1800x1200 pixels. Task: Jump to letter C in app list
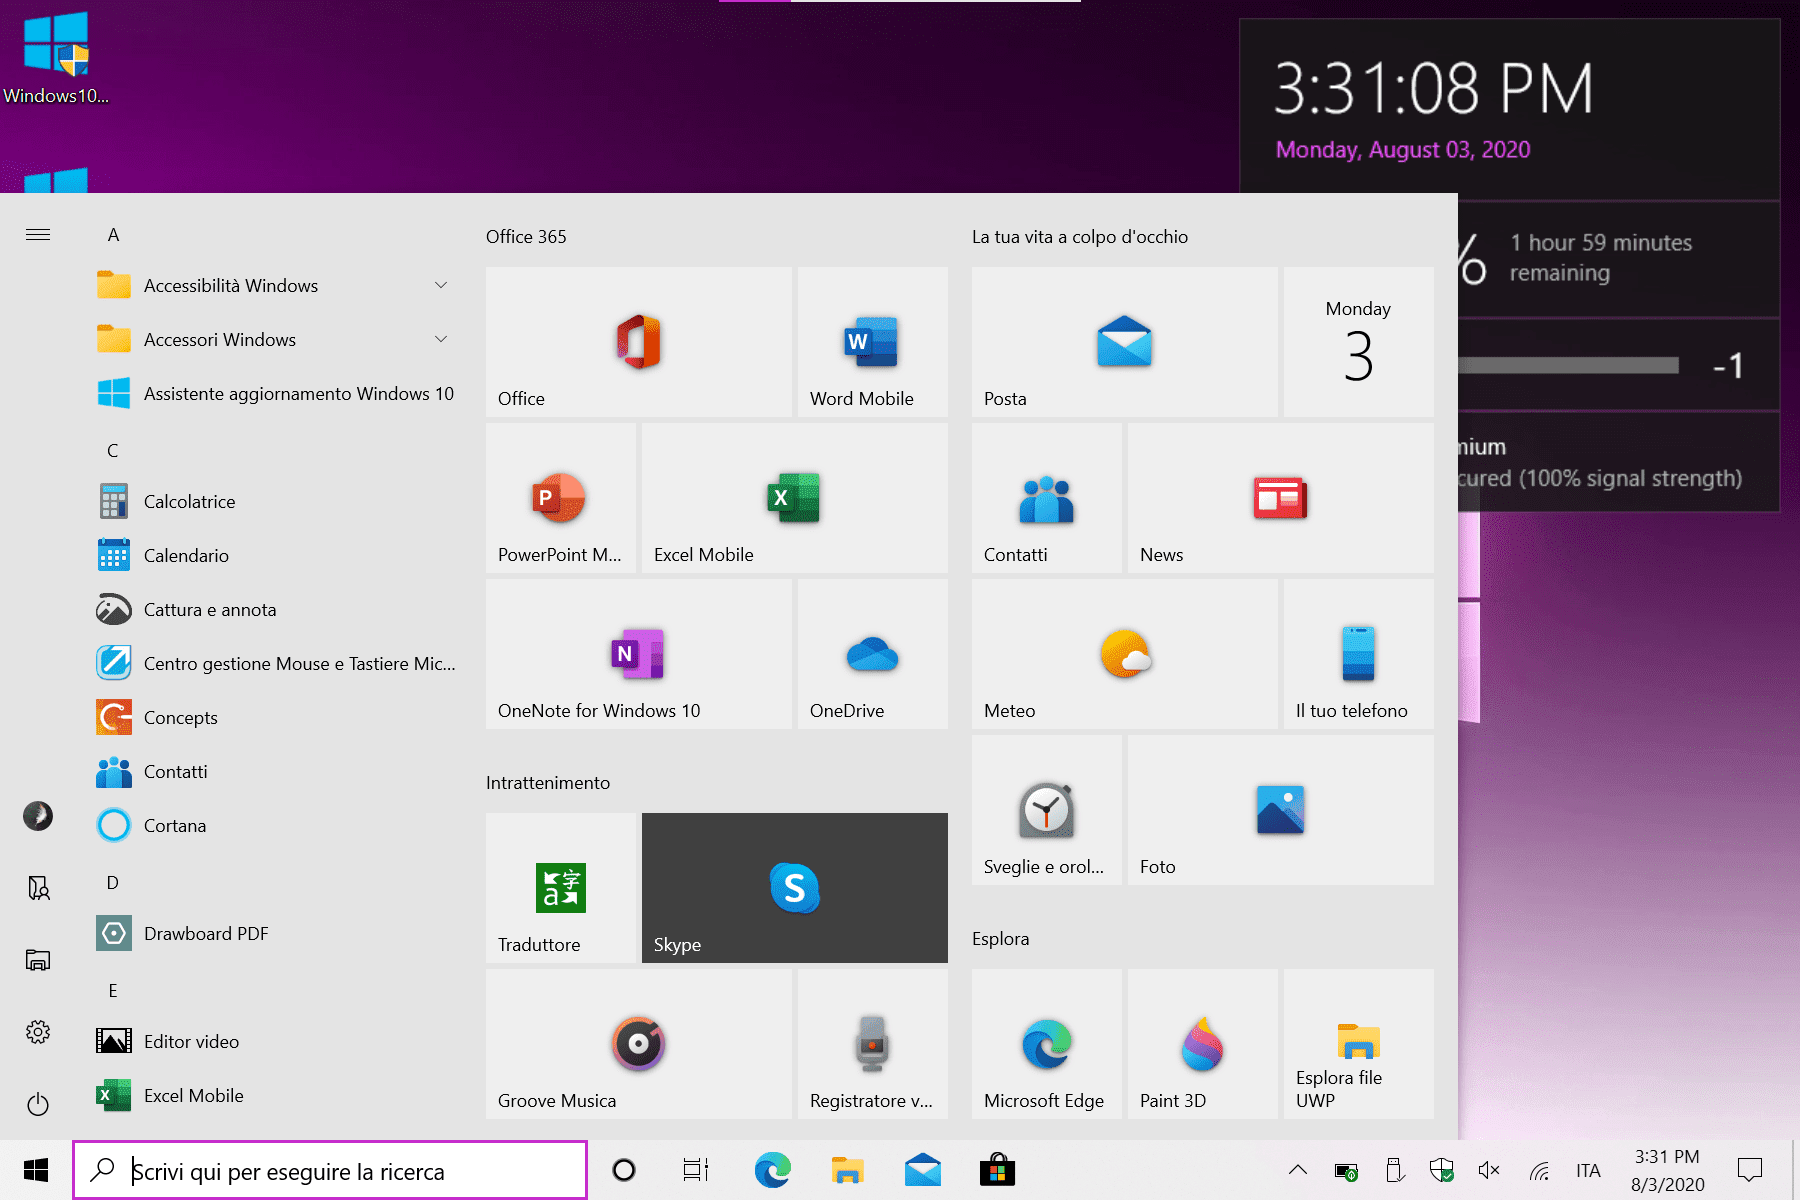pos(113,451)
